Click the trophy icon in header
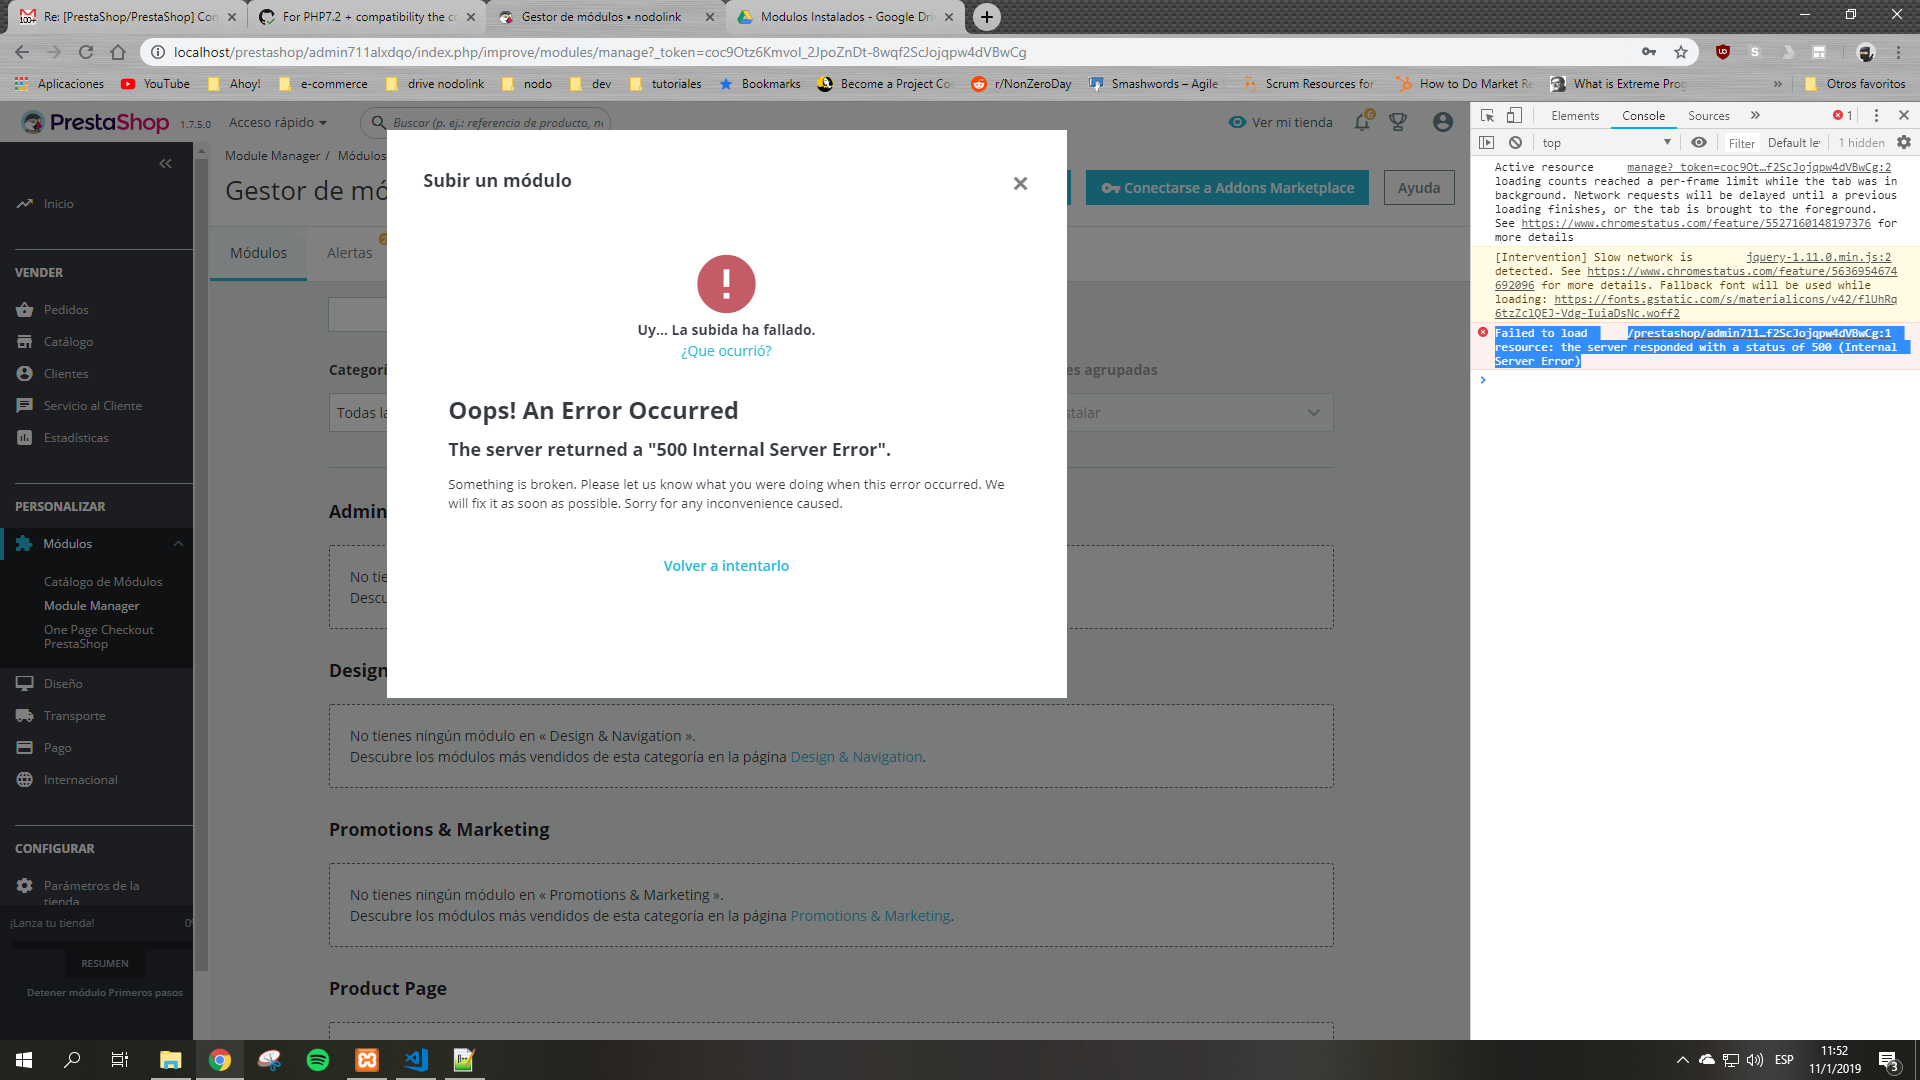This screenshot has height=1080, width=1920. click(1398, 122)
